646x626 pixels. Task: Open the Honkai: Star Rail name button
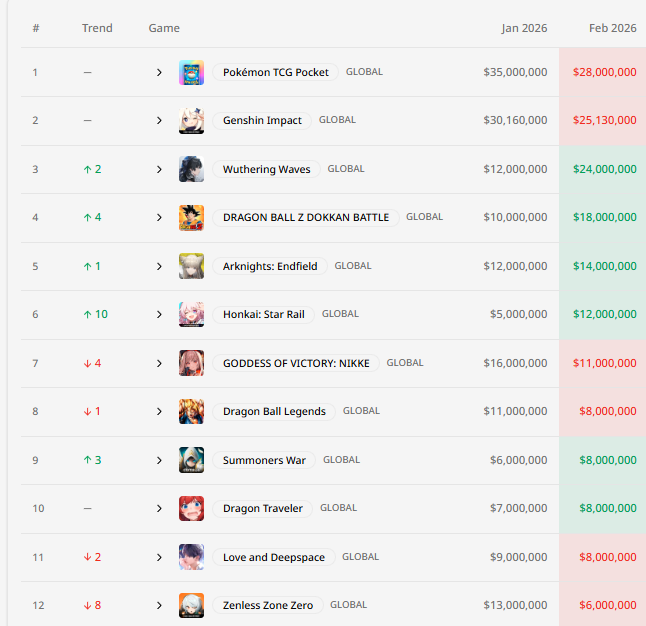point(264,314)
